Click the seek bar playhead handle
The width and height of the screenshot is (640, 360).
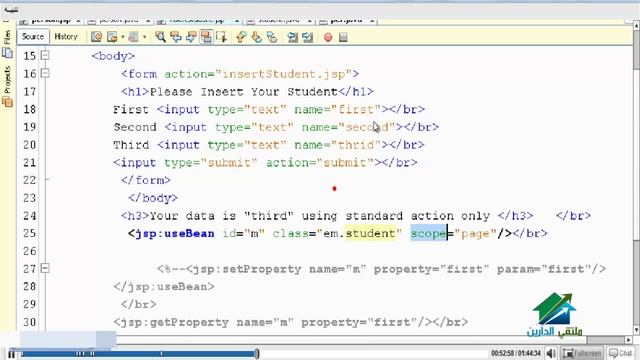coord(257,353)
